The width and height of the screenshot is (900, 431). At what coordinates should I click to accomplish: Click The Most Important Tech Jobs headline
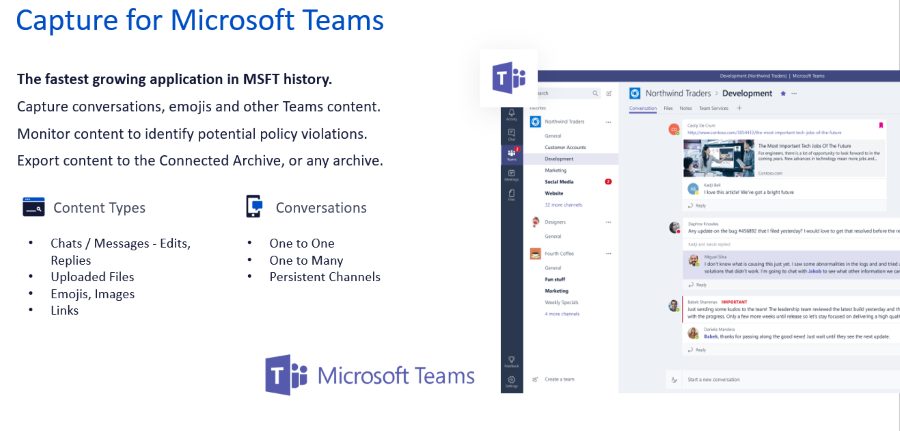(x=804, y=146)
